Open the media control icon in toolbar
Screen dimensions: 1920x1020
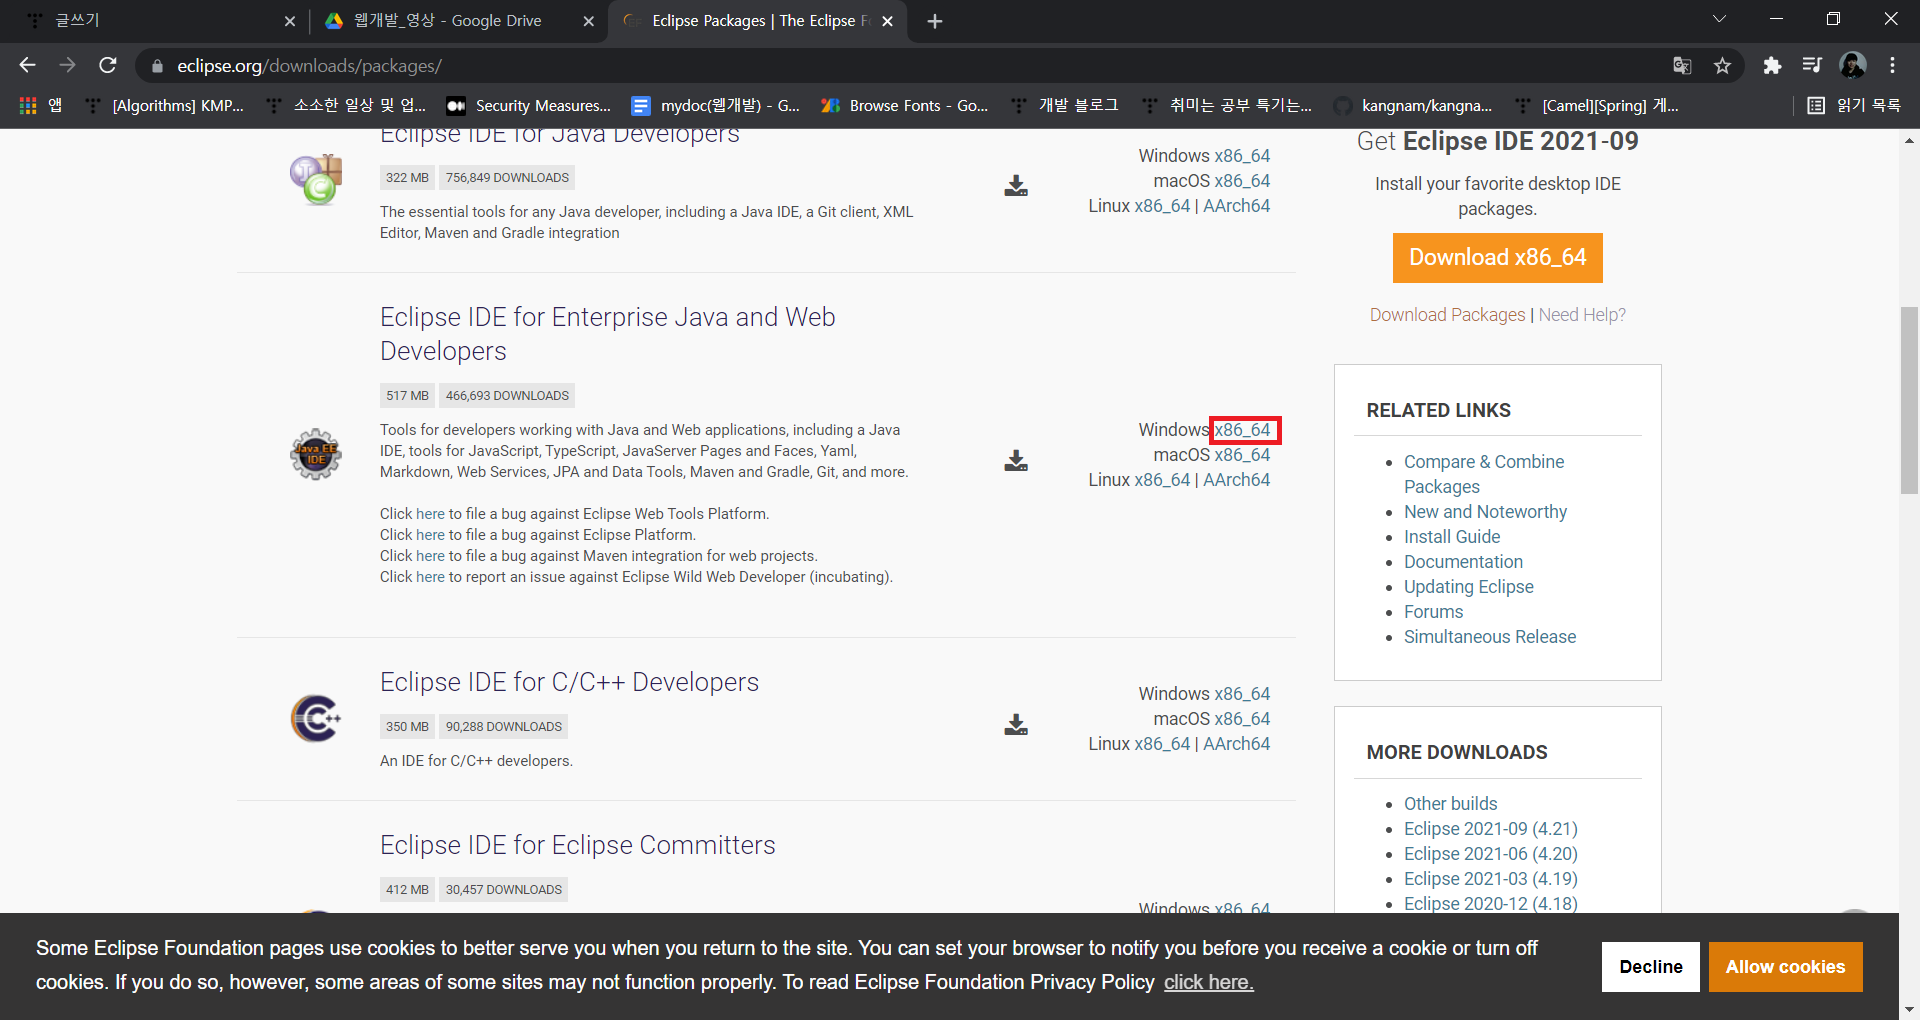pyautogui.click(x=1812, y=66)
